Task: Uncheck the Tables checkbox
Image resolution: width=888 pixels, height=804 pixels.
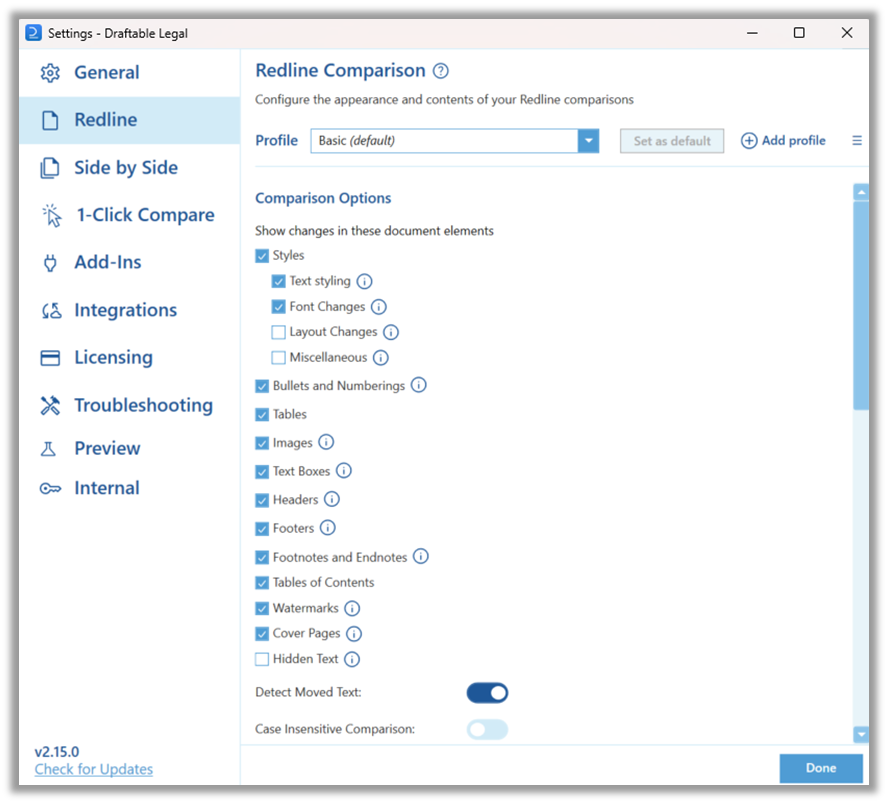Action: pos(262,415)
